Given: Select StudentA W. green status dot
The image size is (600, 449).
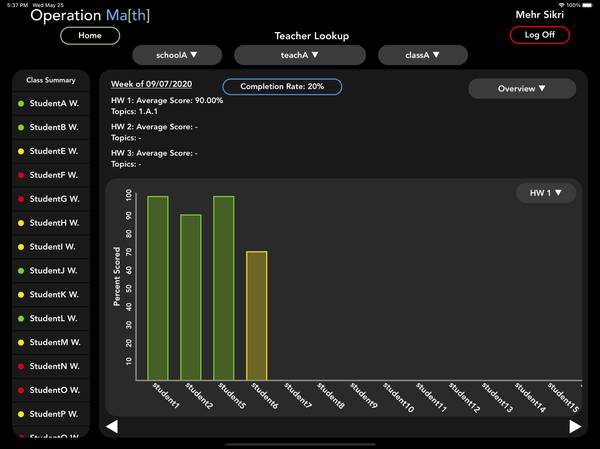Looking at the screenshot, I should 21,104.
